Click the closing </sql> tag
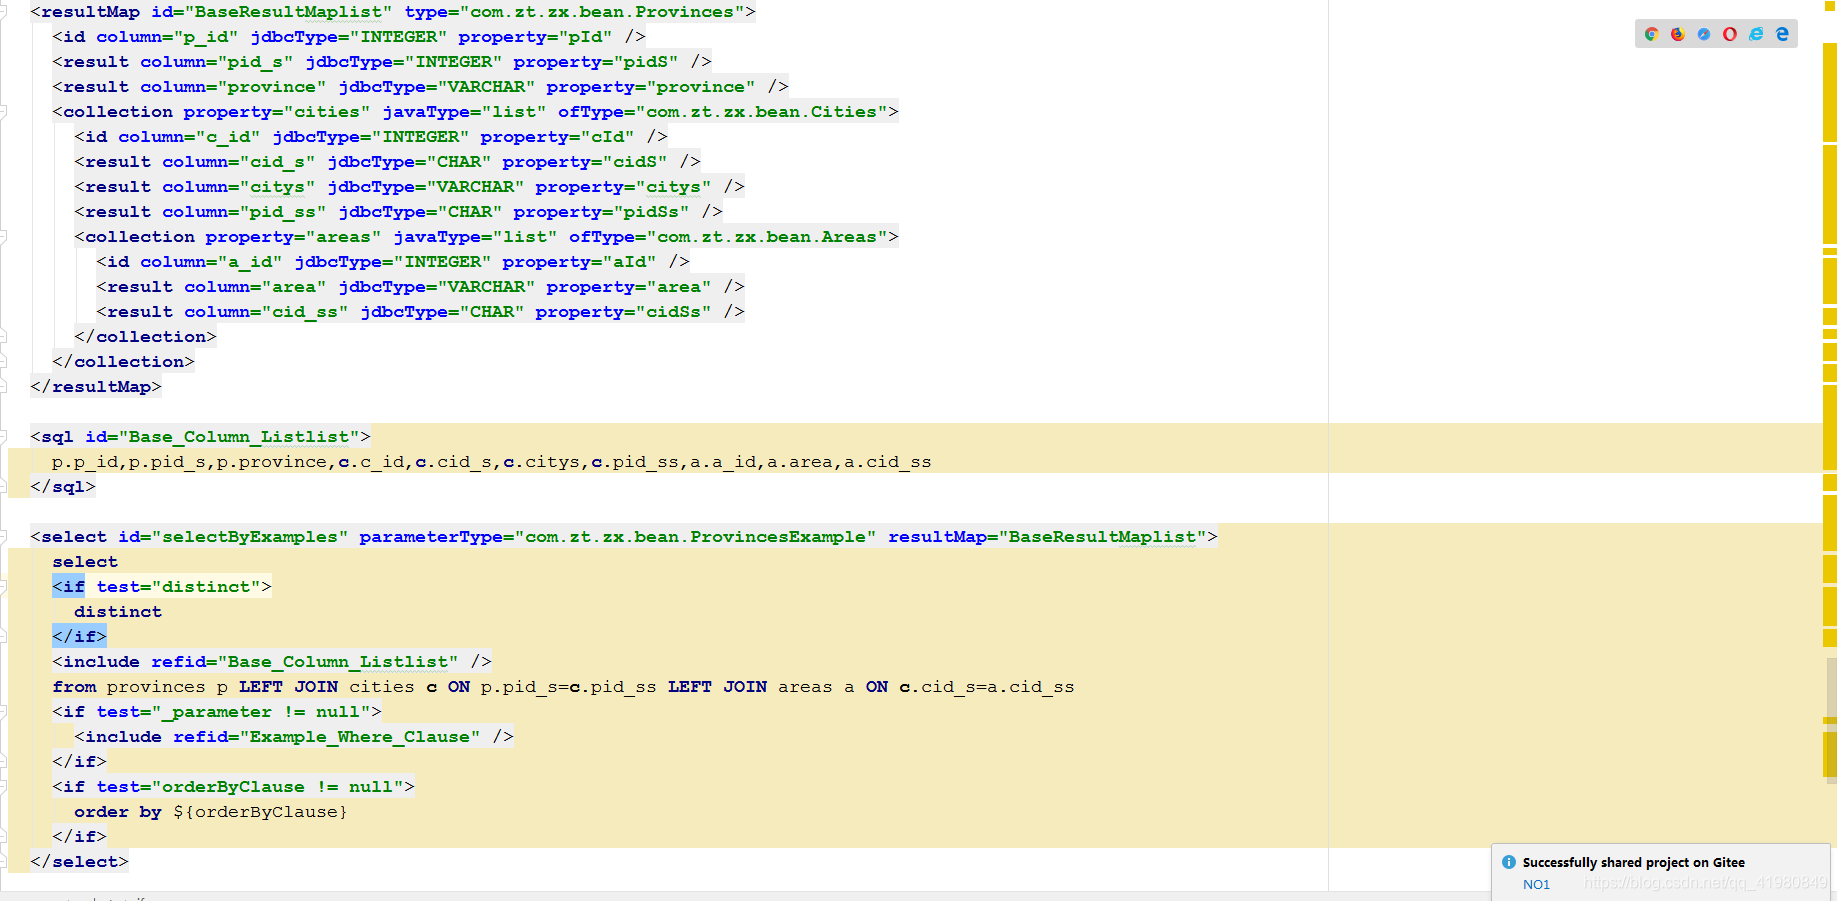The width and height of the screenshot is (1837, 901). point(63,487)
